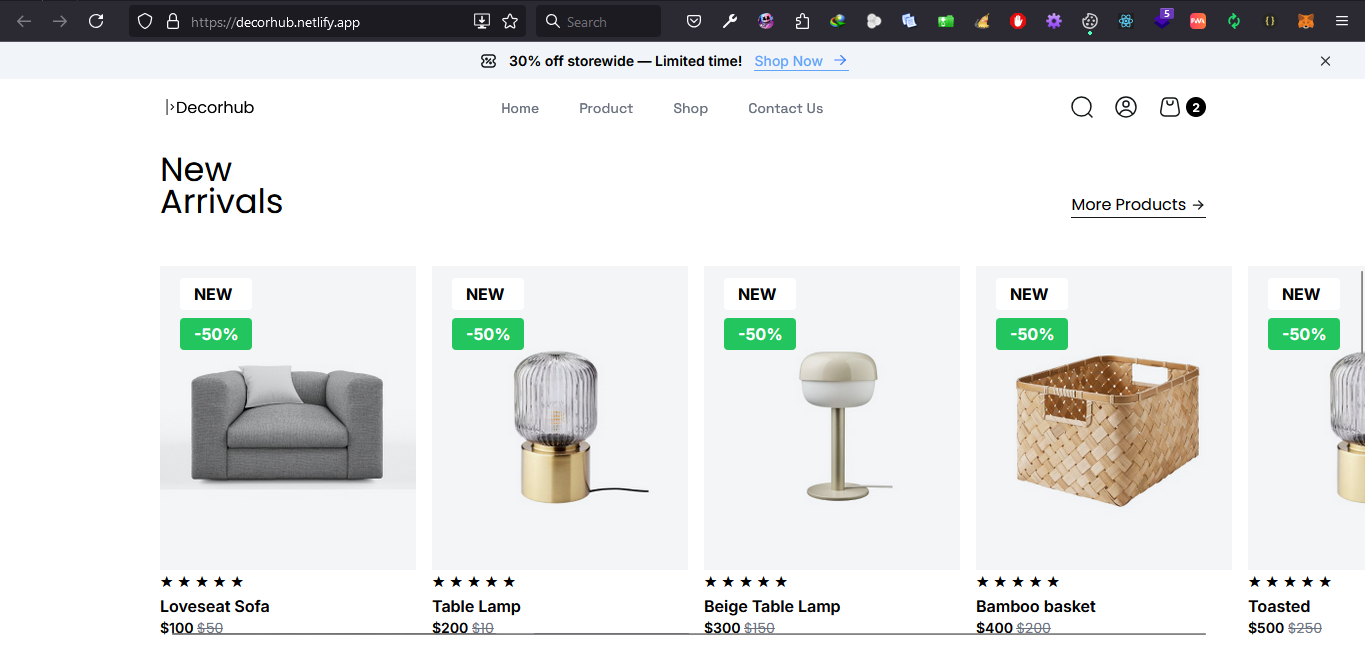The width and height of the screenshot is (1365, 647).
Task: Click the Pocket save icon in toolbar
Action: (x=693, y=21)
